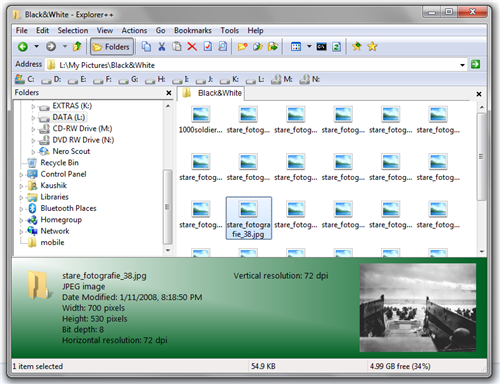
Task: Click the Organize Bookmarks star icon
Action: [372, 47]
